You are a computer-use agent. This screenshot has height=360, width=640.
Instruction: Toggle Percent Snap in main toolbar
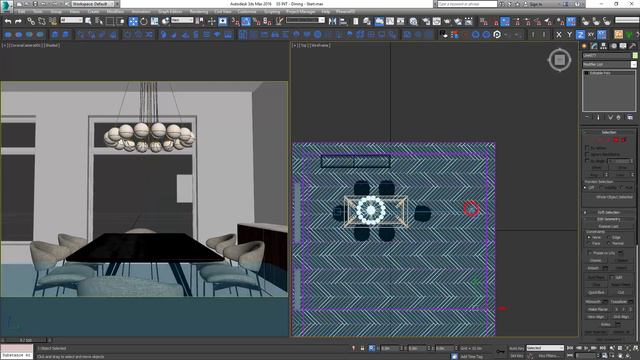click(257, 21)
